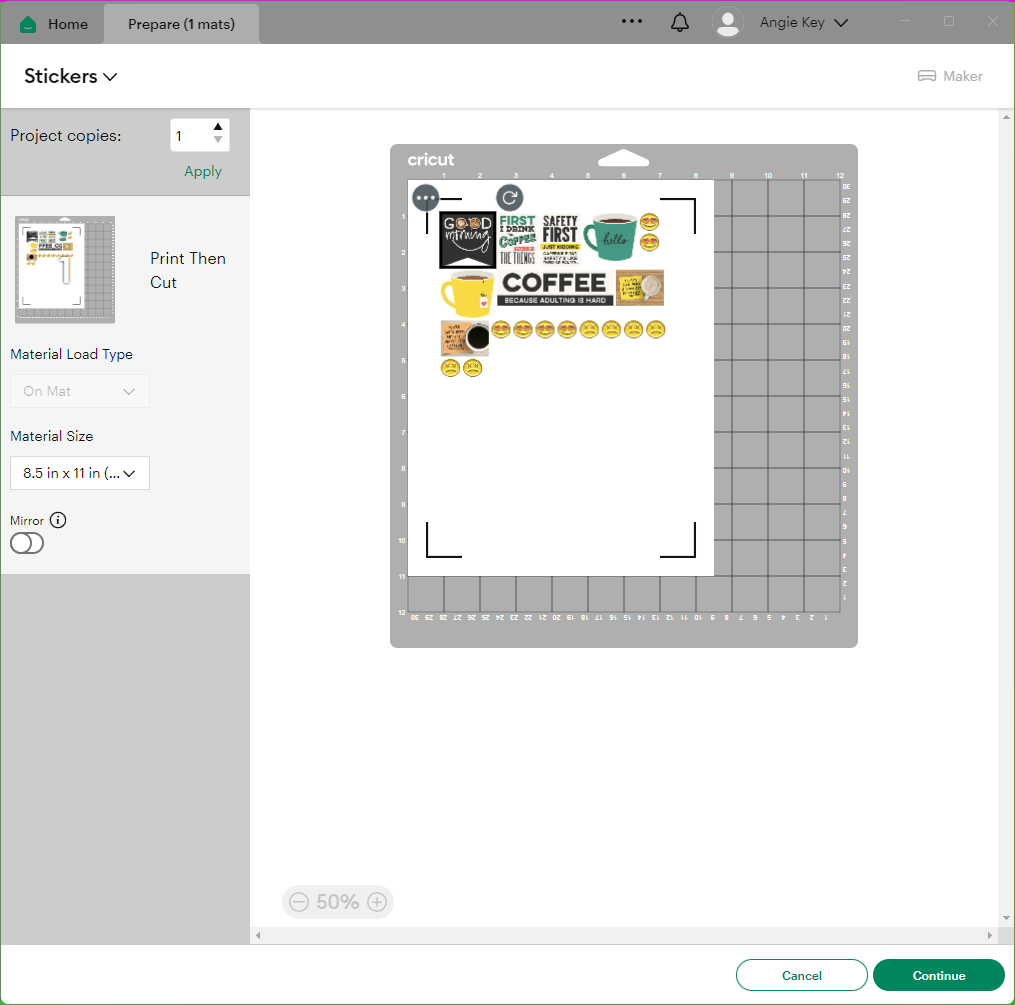Click the Continue button
Image resolution: width=1015 pixels, height=1005 pixels.
coord(938,975)
